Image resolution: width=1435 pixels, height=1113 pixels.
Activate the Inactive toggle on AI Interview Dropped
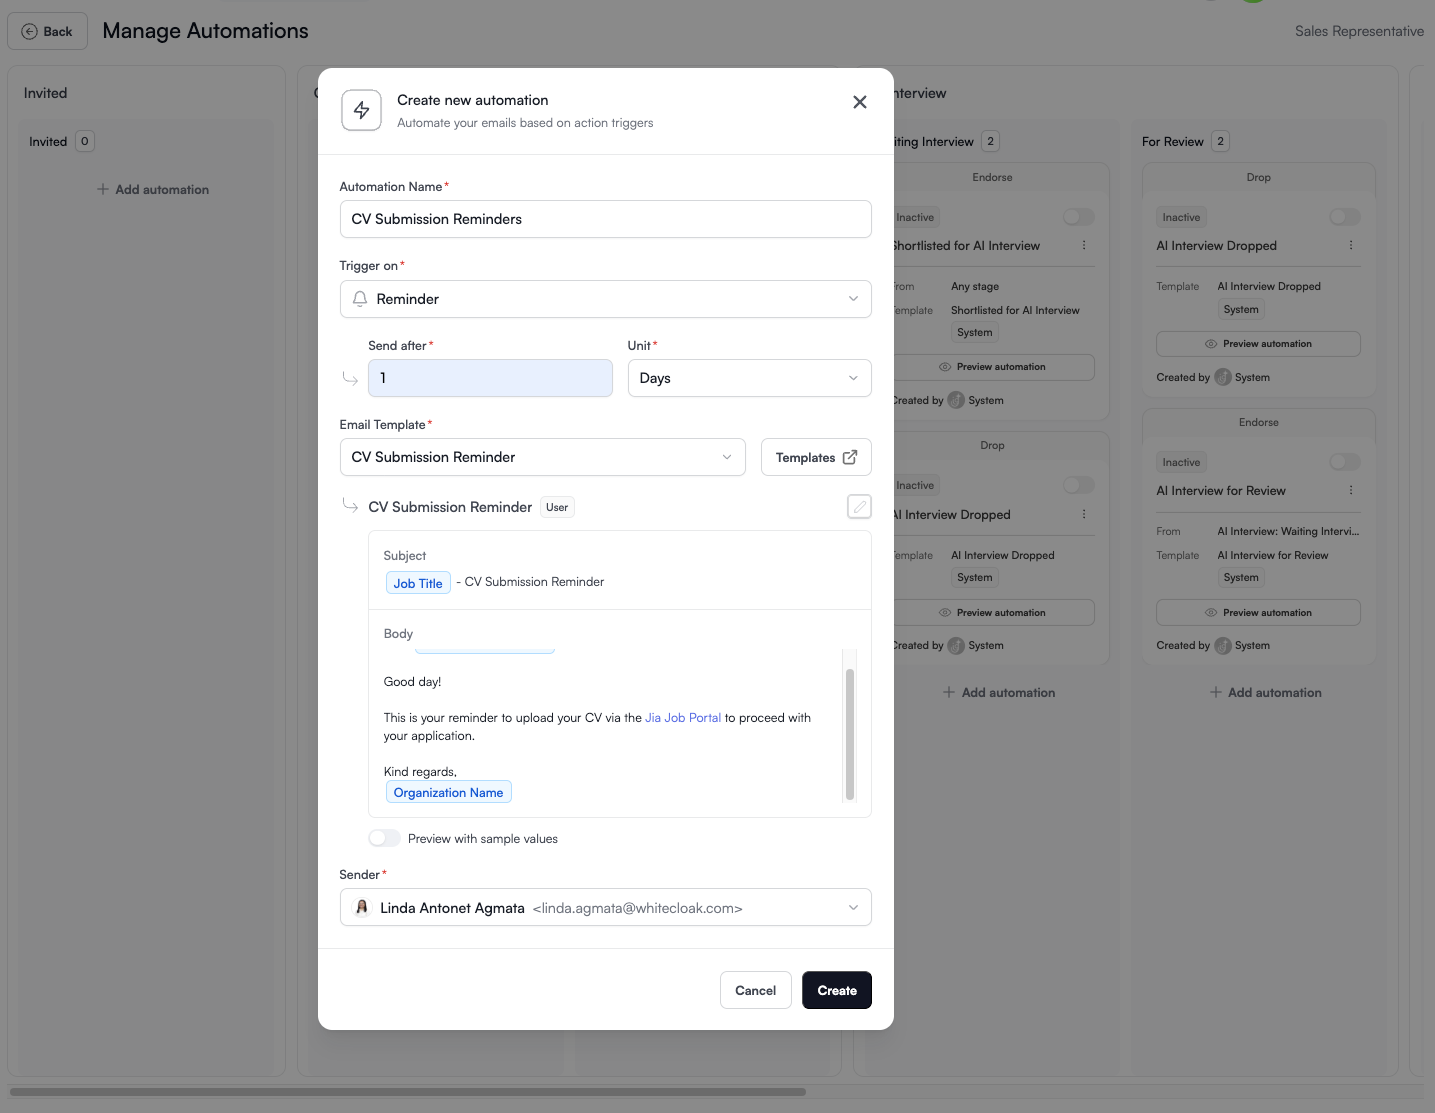[1344, 216]
